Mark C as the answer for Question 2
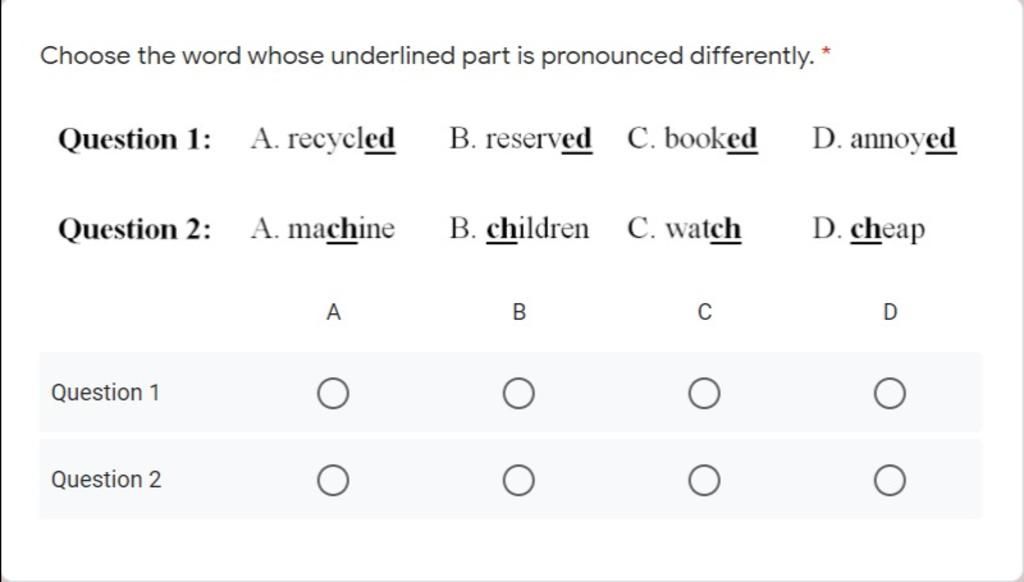The height and width of the screenshot is (582, 1024). [704, 480]
